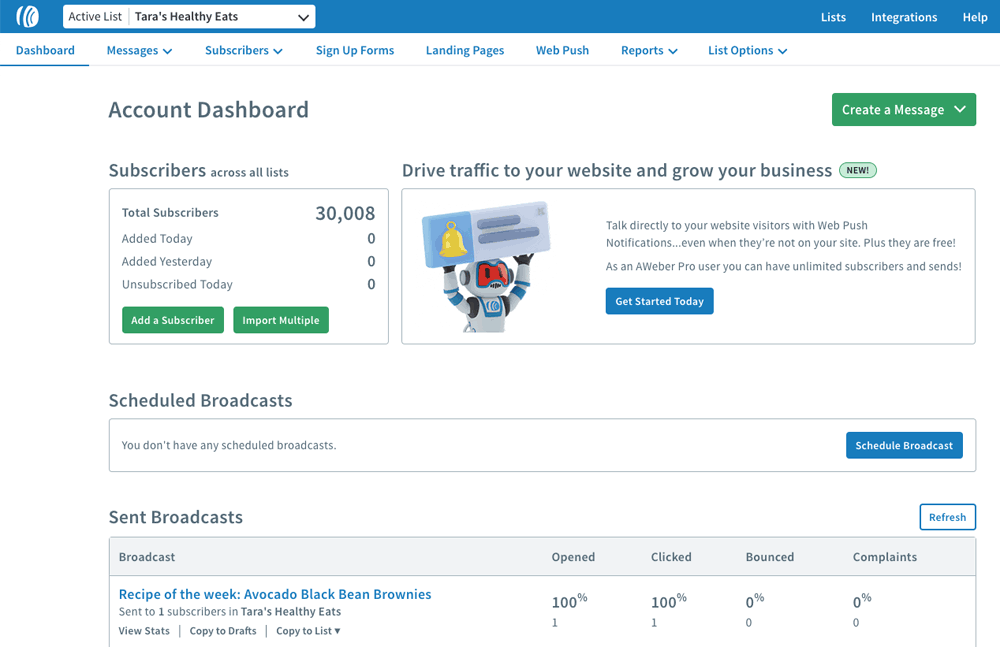Viewport: 1000px width, 647px height.
Task: Open the Reports dropdown menu
Action: (649, 50)
